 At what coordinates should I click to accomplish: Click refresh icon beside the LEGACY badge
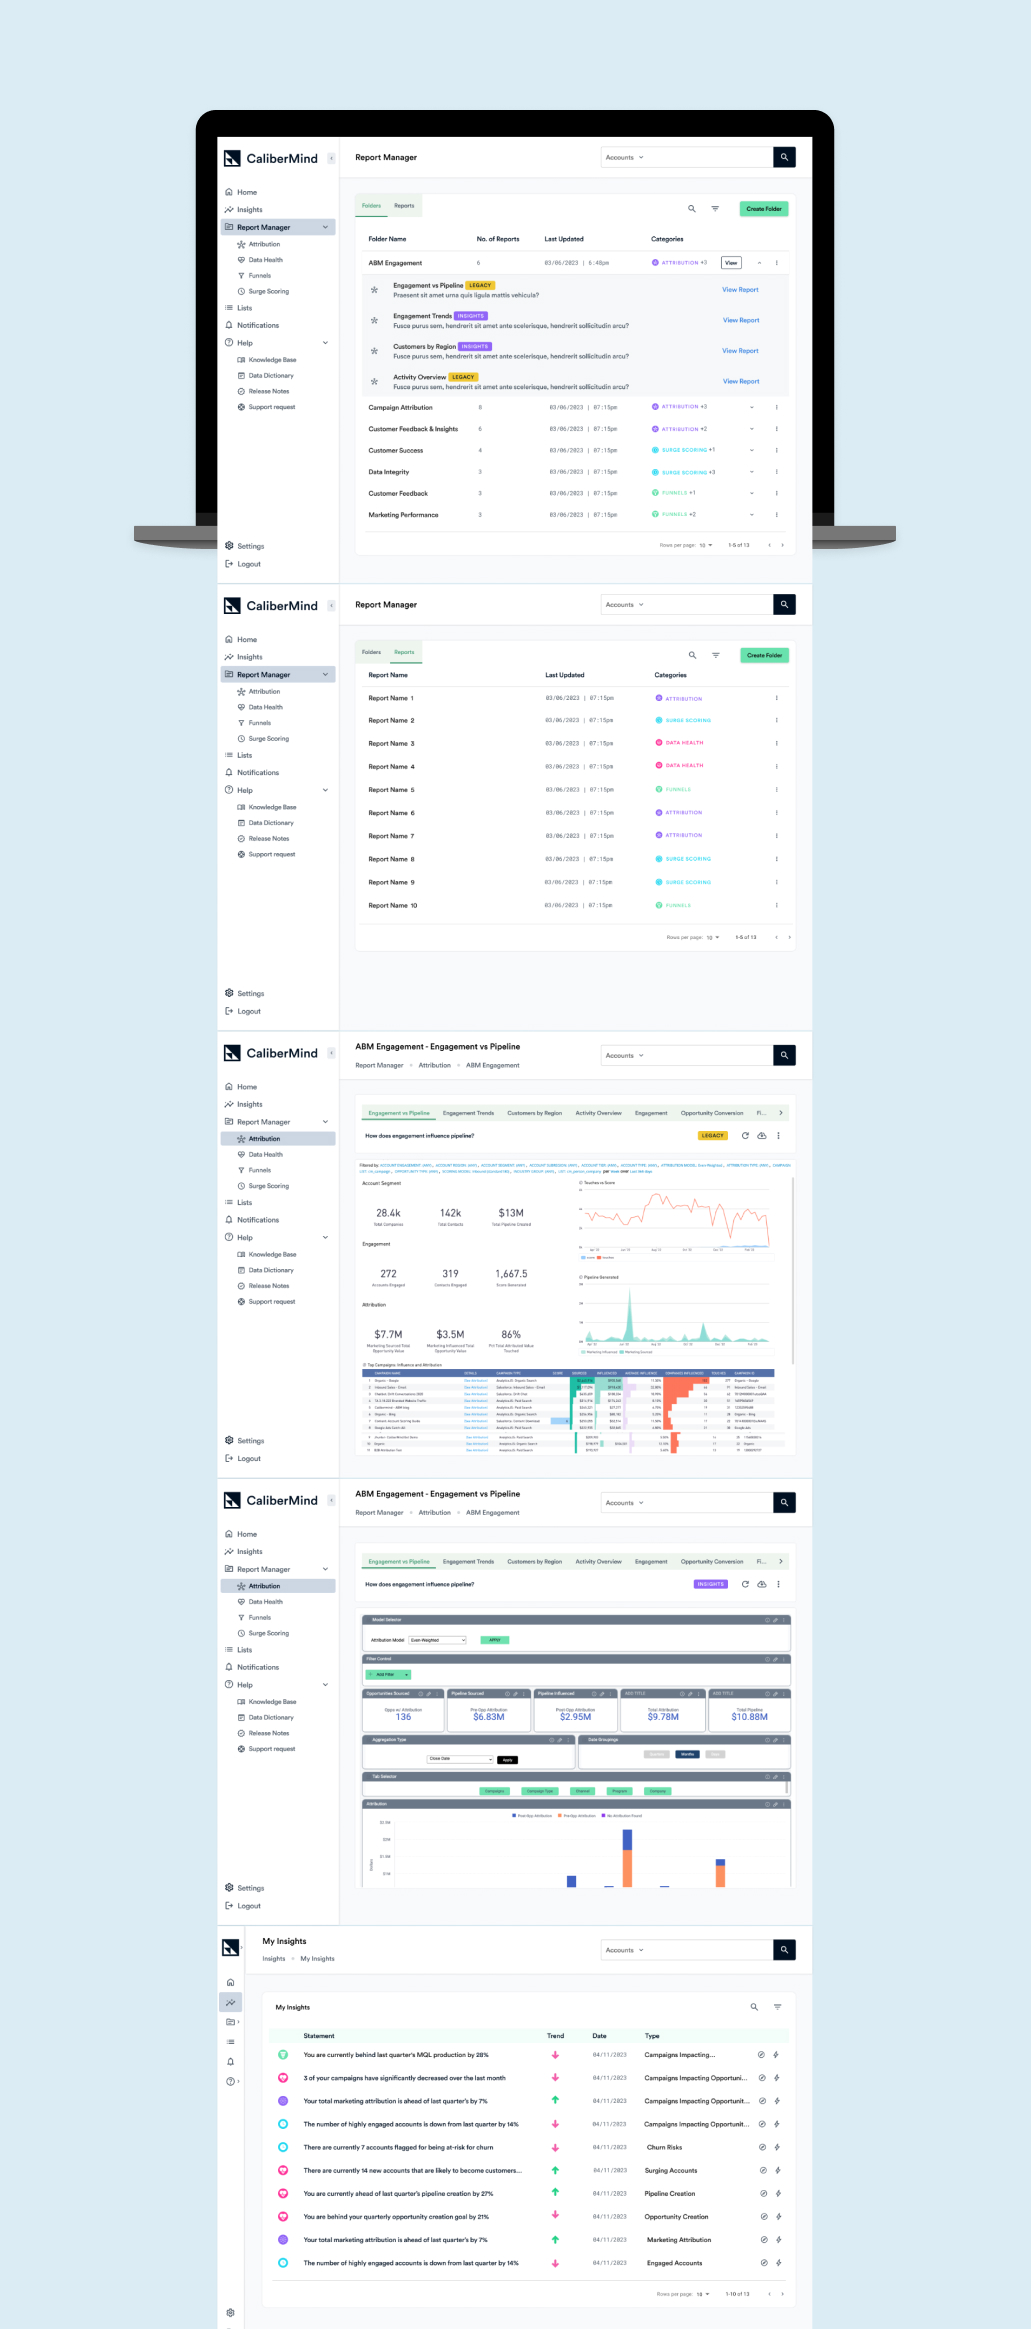745,1136
